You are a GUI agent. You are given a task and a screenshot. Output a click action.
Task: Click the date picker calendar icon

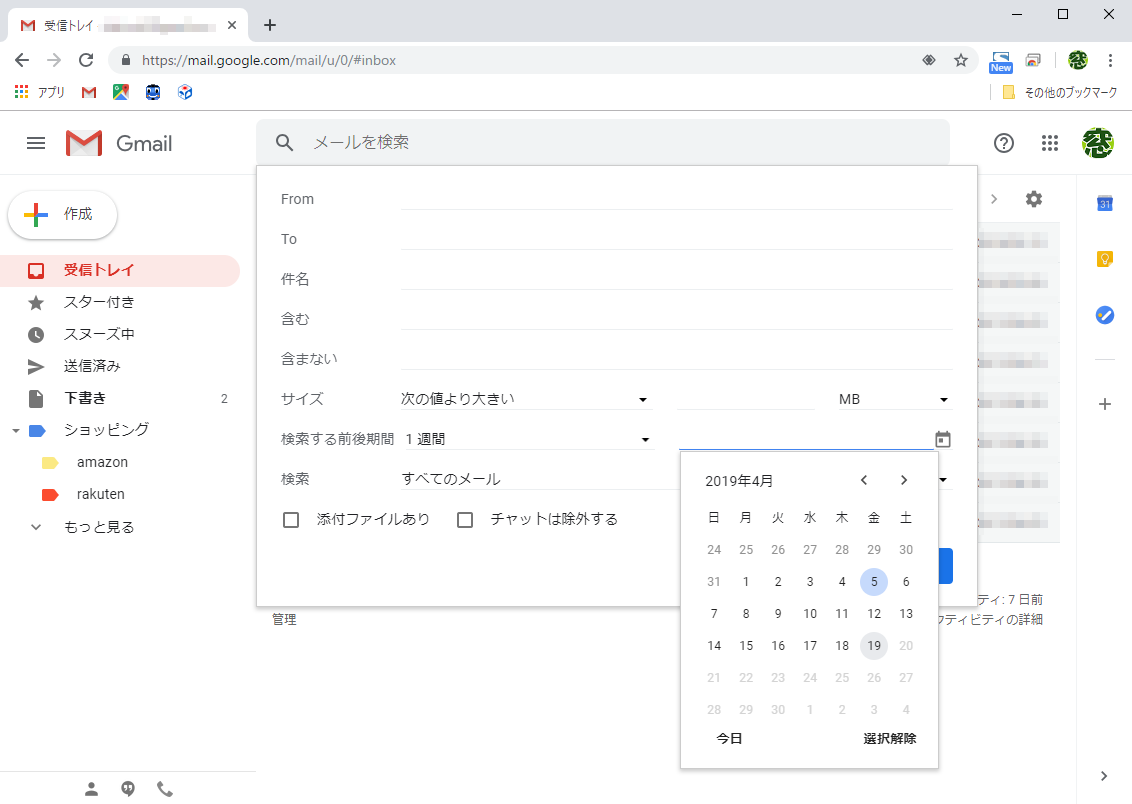(941, 438)
